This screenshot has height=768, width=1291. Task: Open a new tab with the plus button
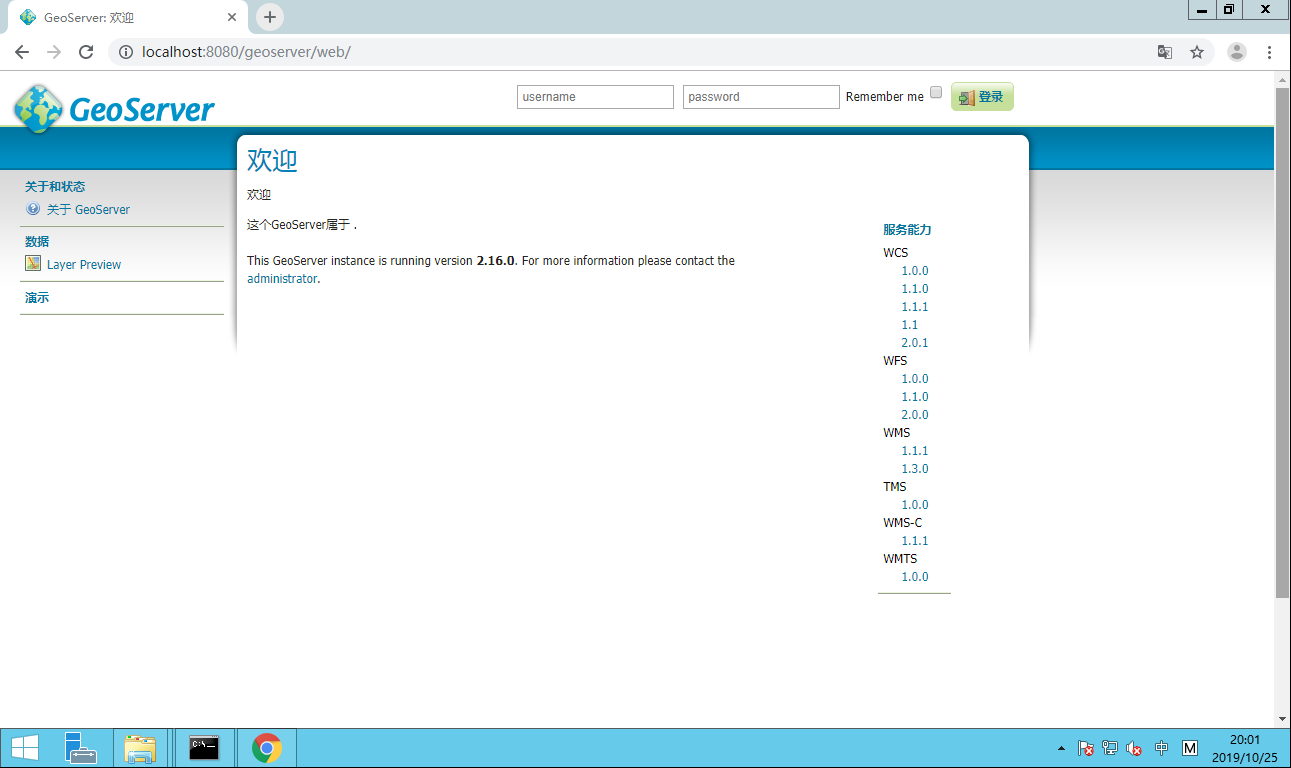point(270,17)
